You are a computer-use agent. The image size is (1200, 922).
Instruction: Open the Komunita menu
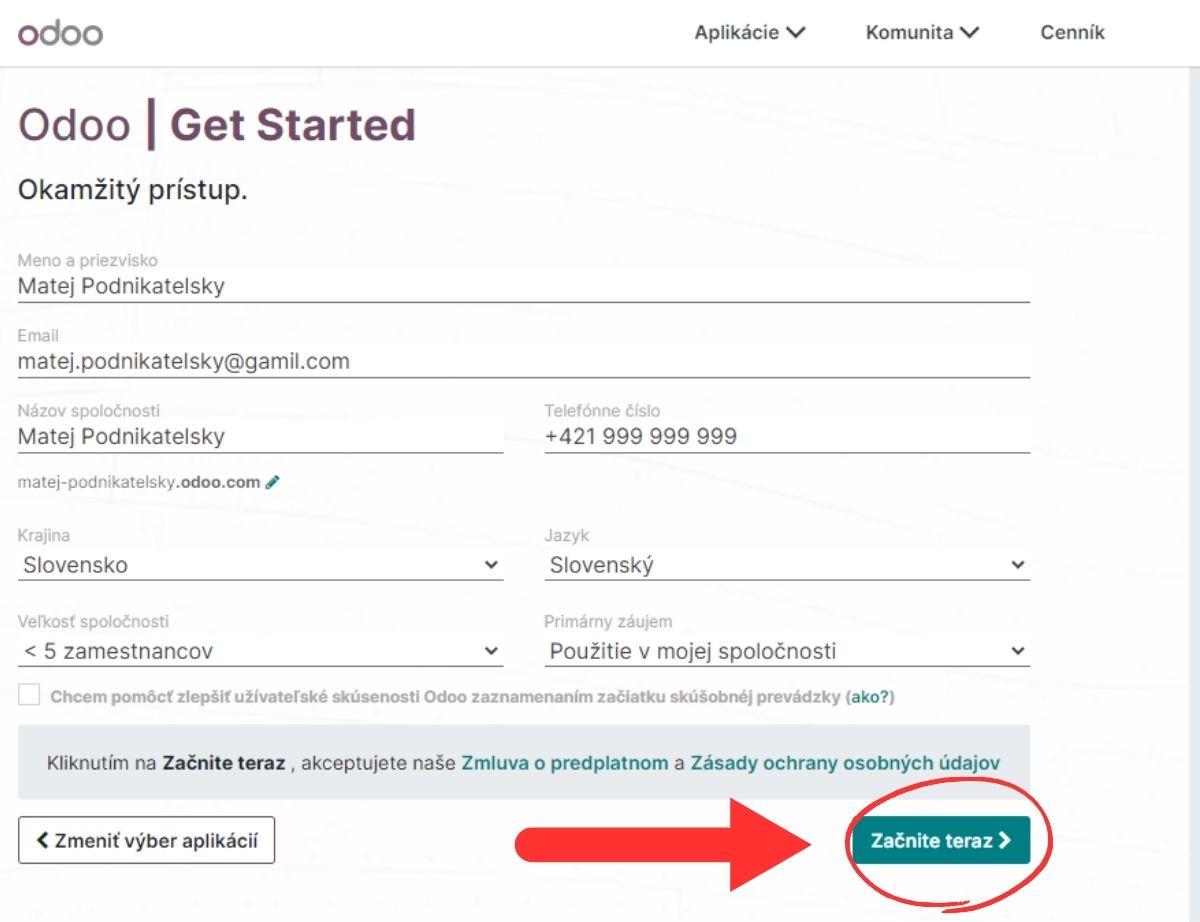click(922, 33)
